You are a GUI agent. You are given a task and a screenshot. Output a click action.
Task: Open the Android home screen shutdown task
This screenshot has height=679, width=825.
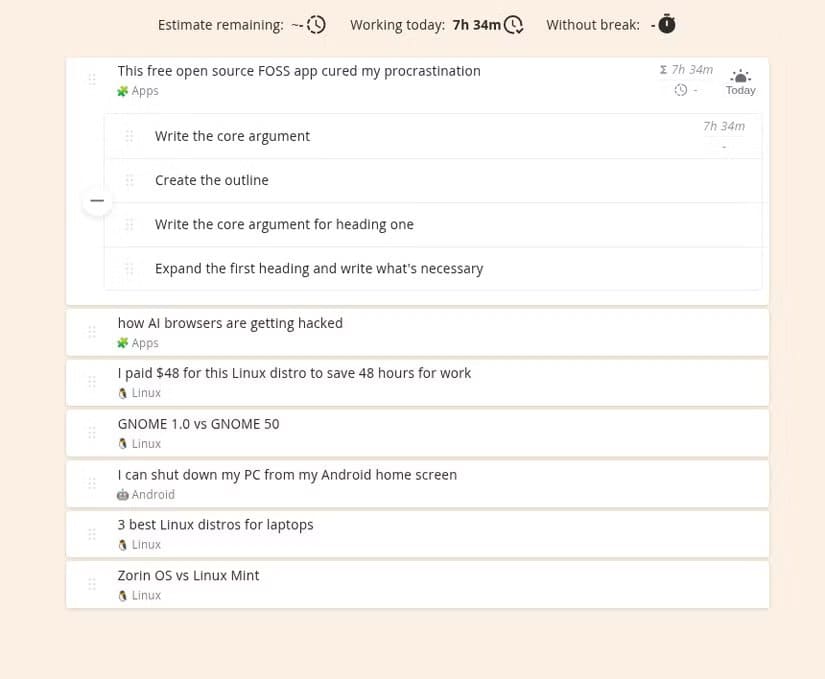[287, 474]
